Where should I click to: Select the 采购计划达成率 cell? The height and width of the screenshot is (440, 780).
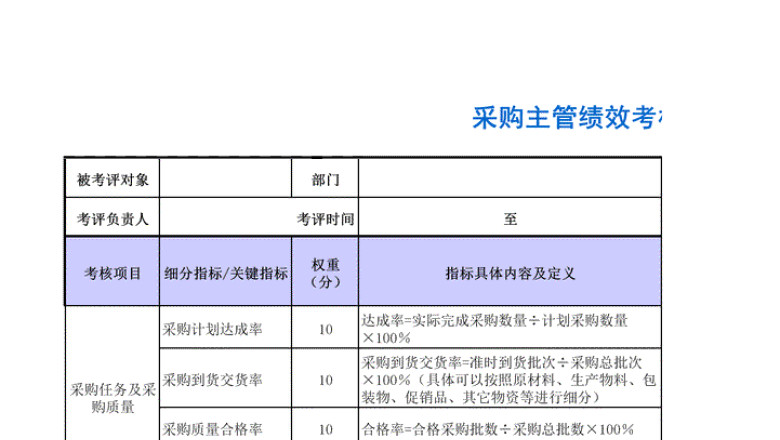click(x=225, y=327)
